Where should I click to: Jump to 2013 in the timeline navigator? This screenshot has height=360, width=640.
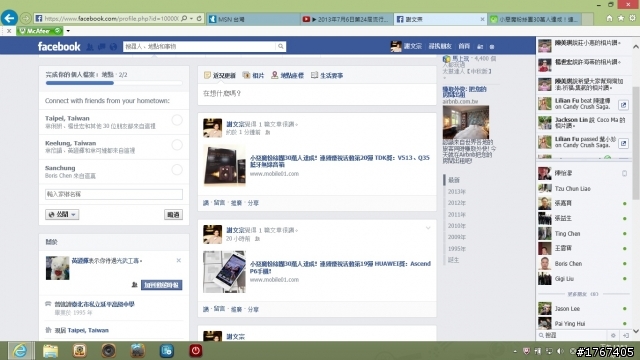pos(457,191)
